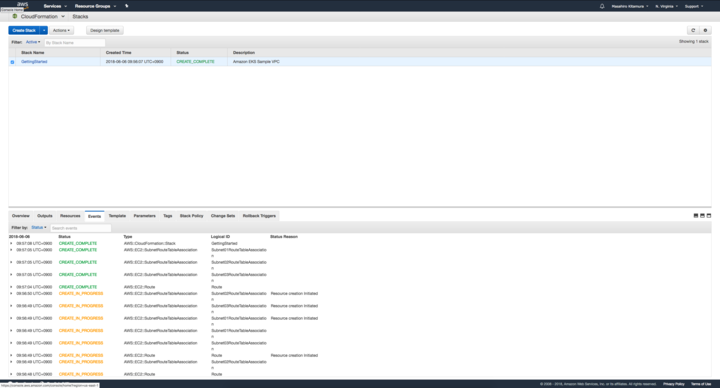Click the Amazon EKS Sample VPC description
Viewport: 720px width, 388px height.
click(x=256, y=62)
